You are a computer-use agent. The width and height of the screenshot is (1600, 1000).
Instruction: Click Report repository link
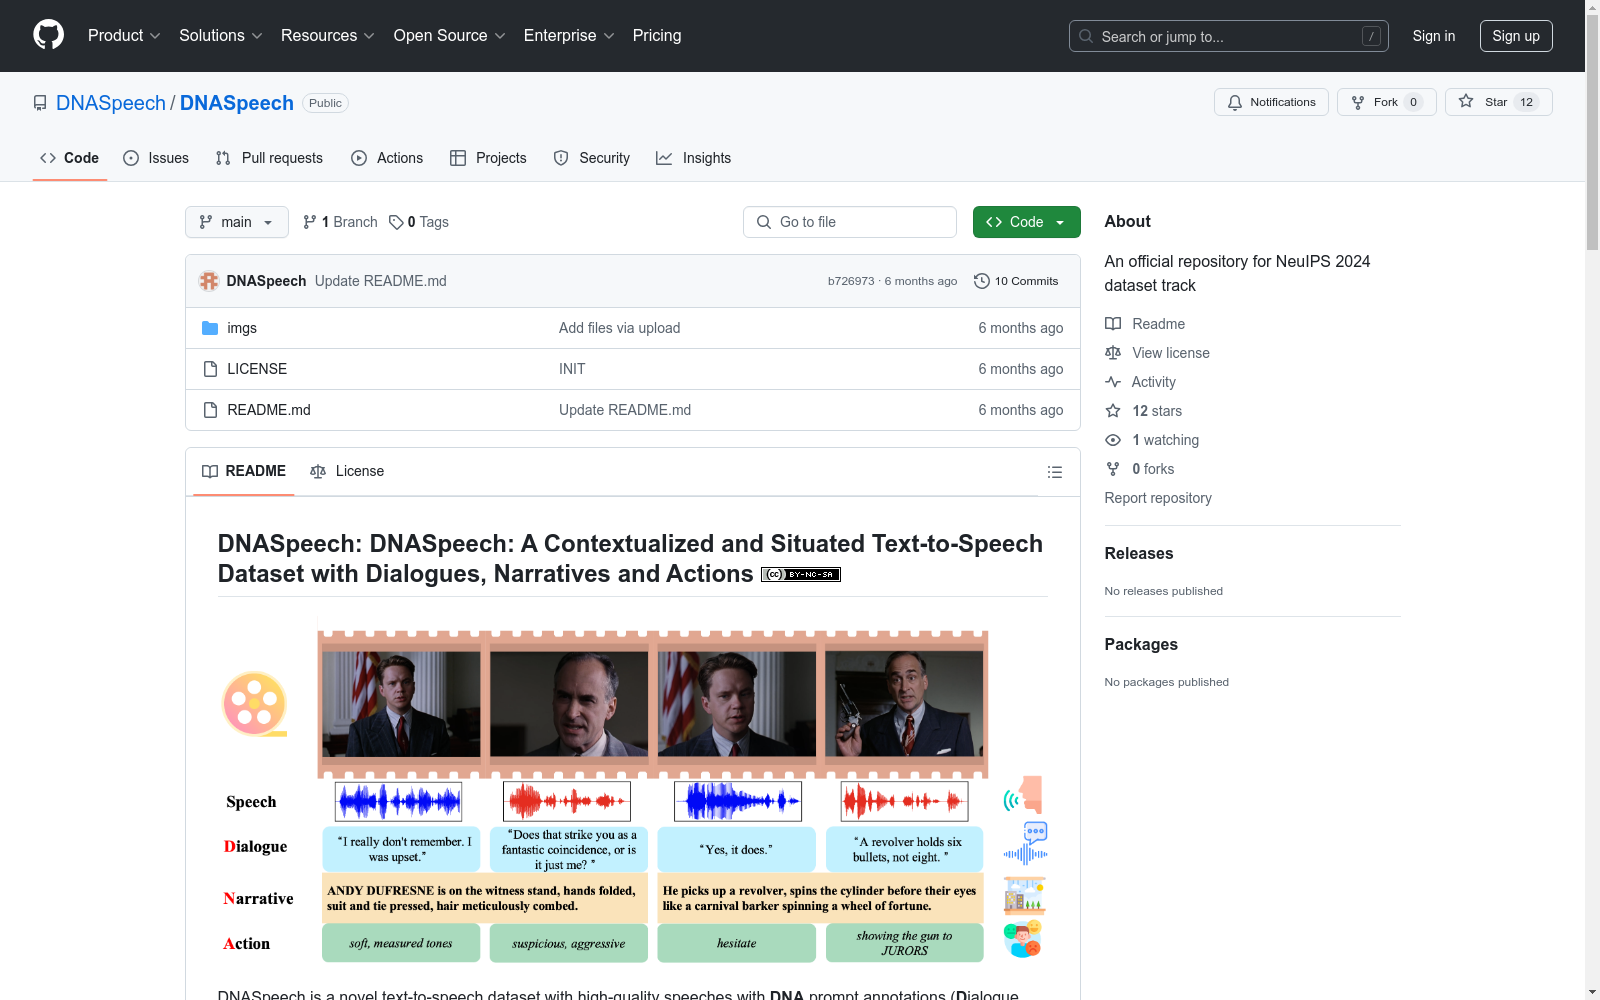click(x=1158, y=498)
